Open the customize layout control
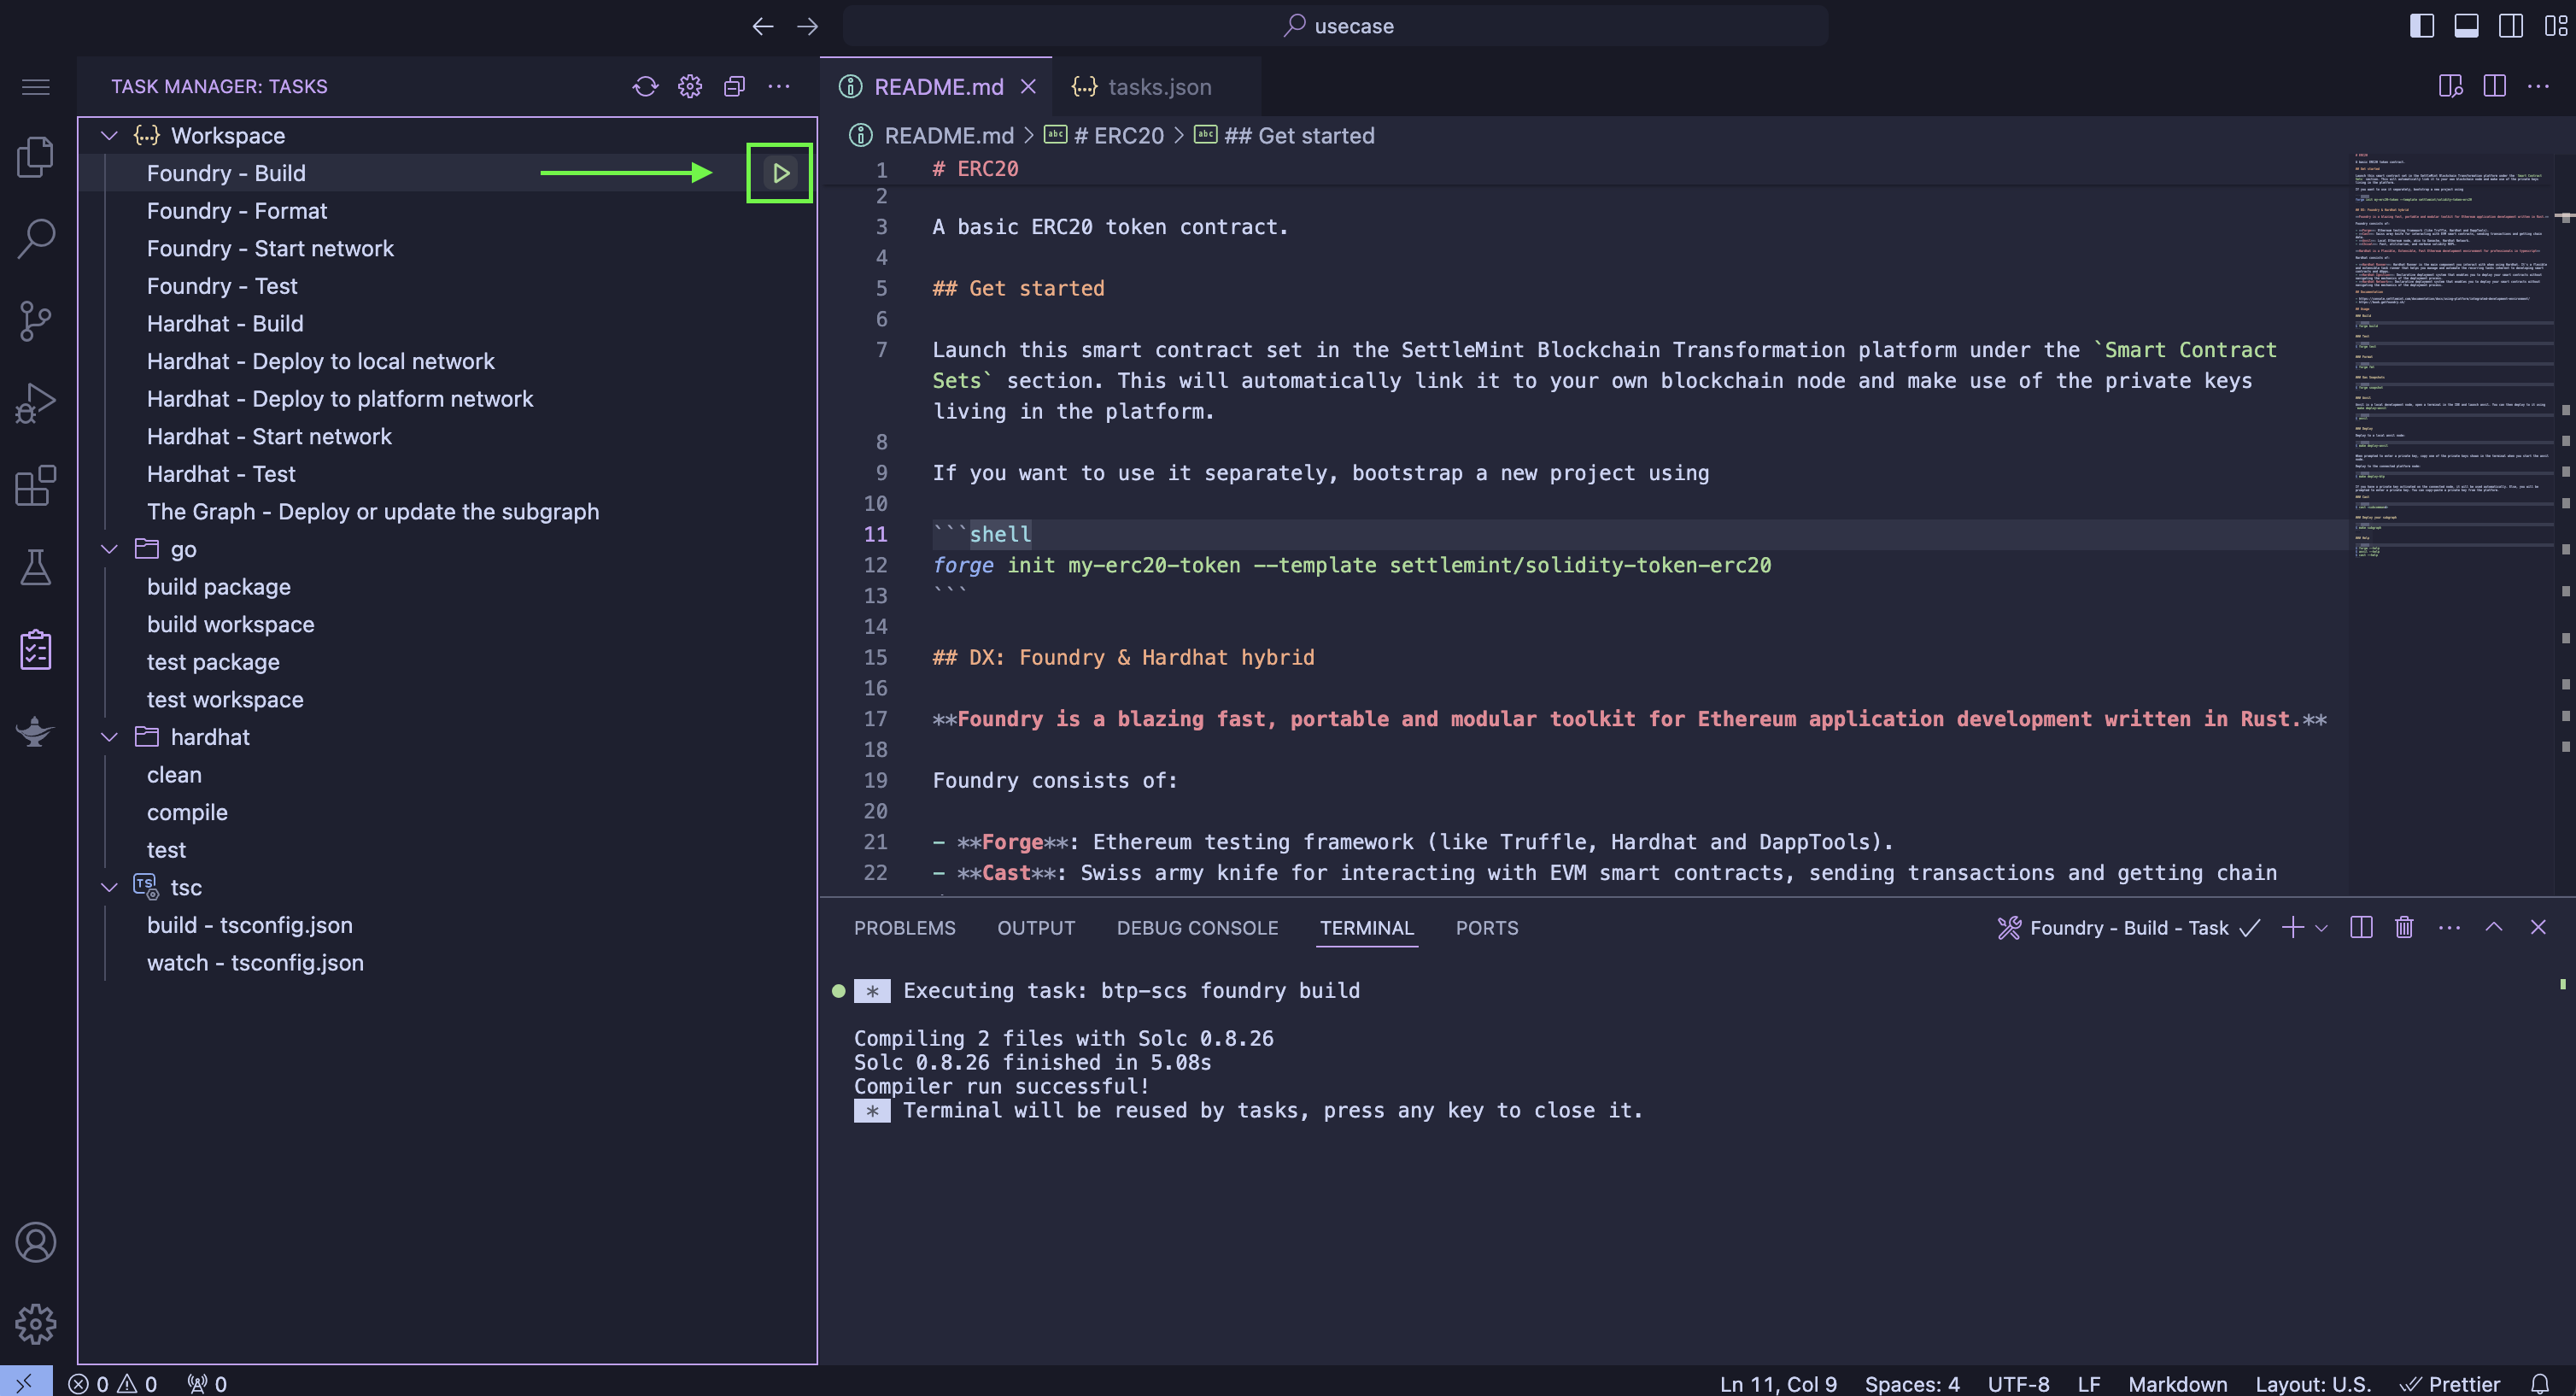 2556,26
